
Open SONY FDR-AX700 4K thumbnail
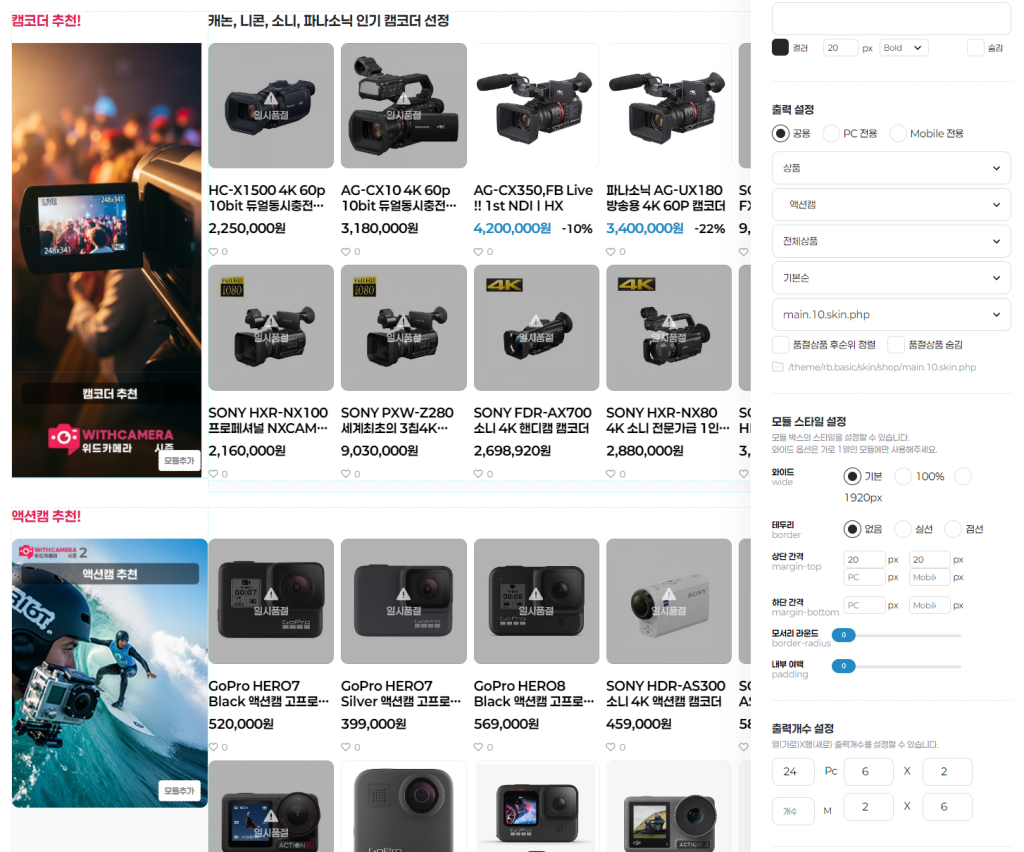[536, 328]
